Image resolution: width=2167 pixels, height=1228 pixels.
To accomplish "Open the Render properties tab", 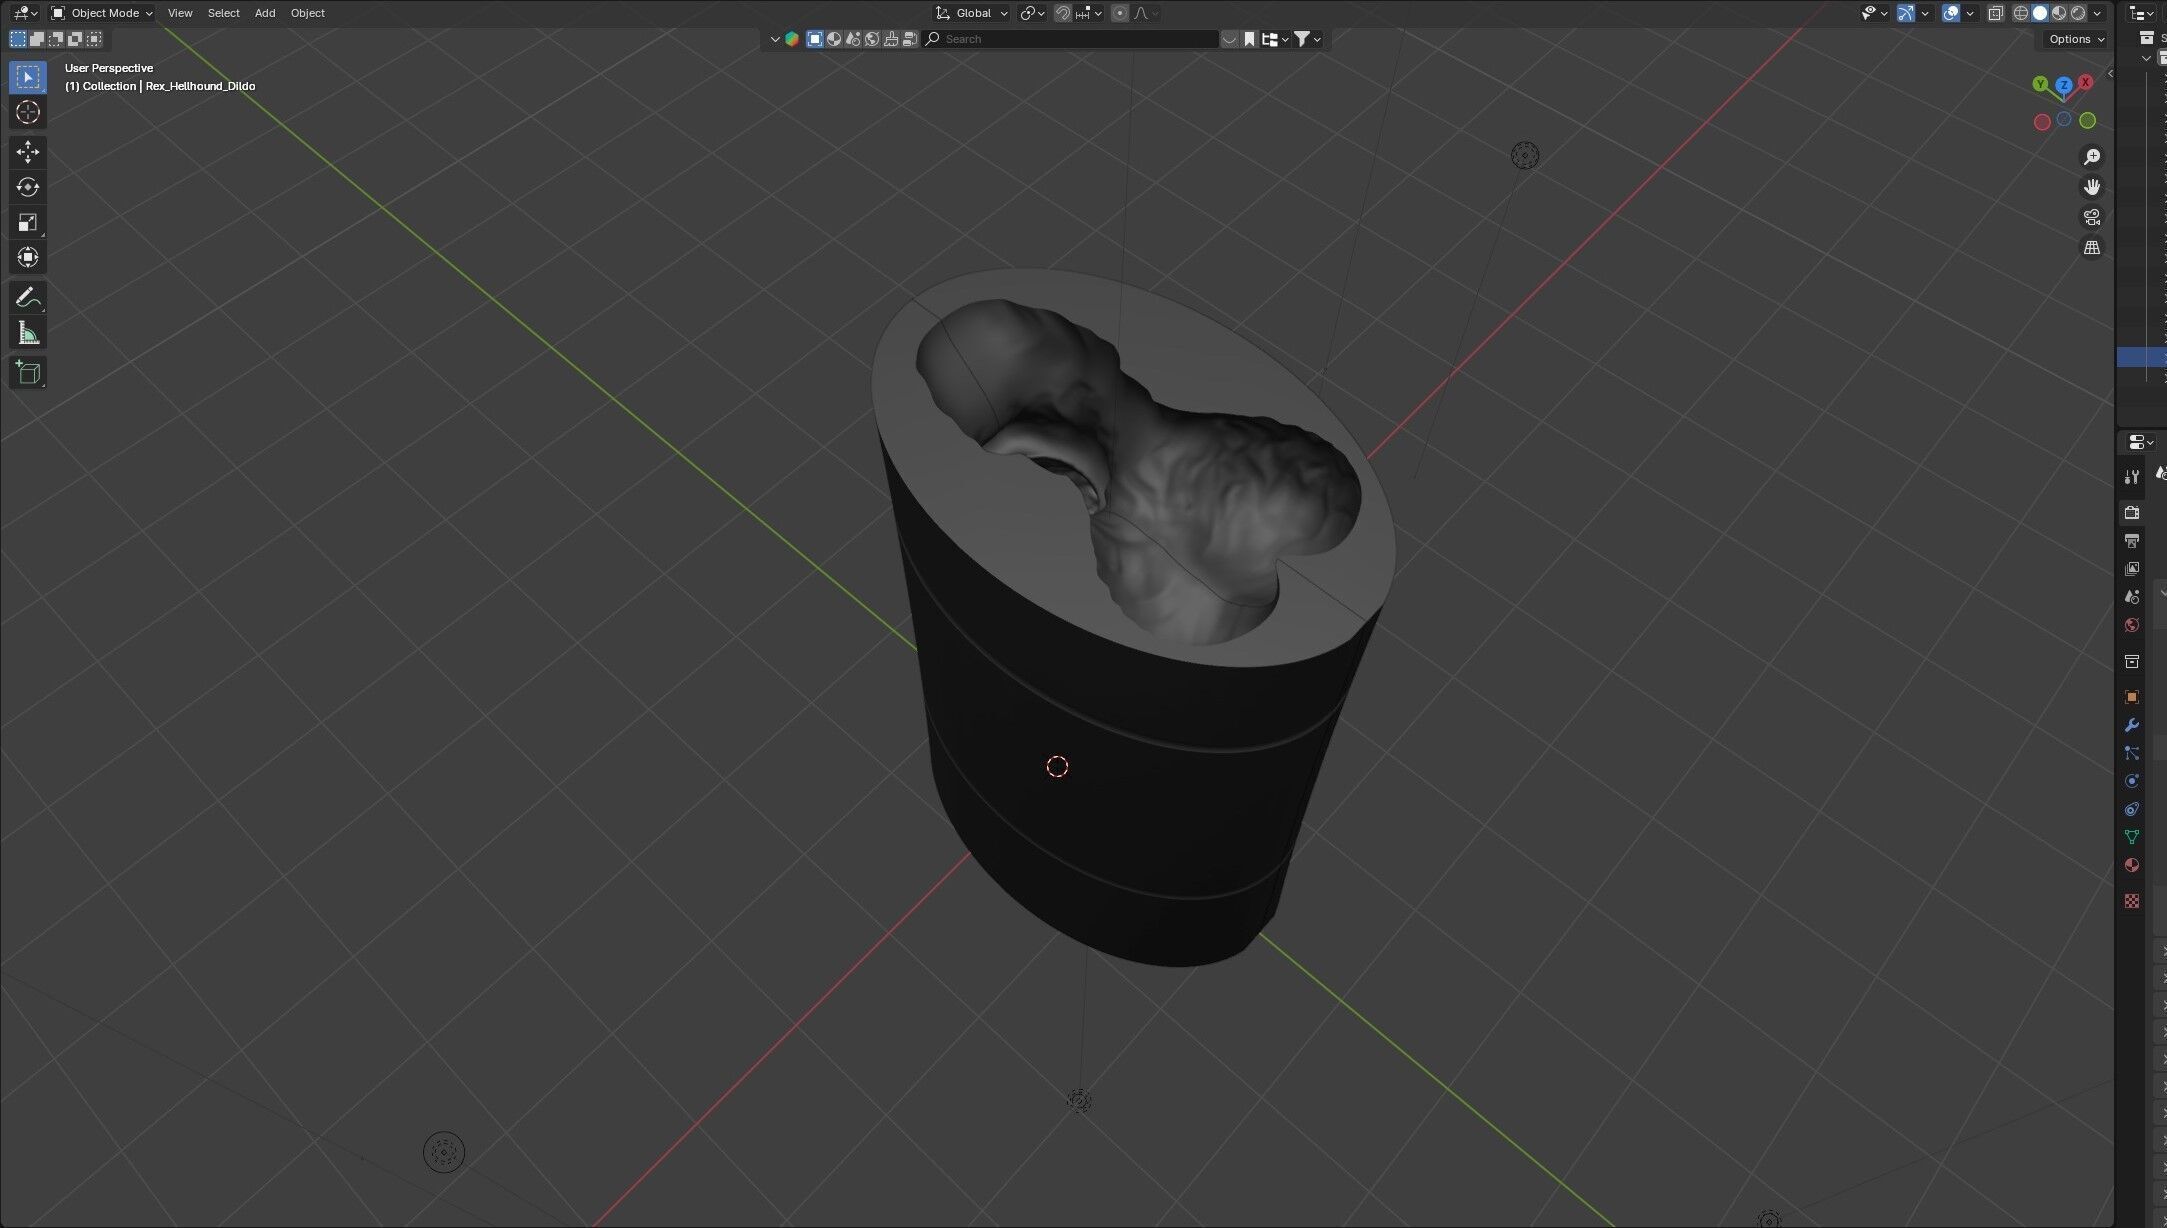I will pyautogui.click(x=2131, y=512).
